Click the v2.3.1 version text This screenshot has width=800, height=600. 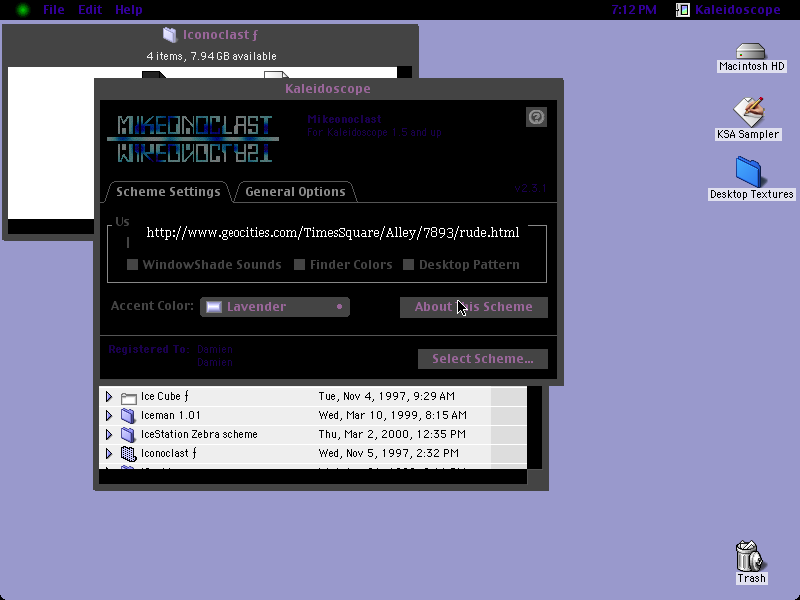tap(530, 188)
